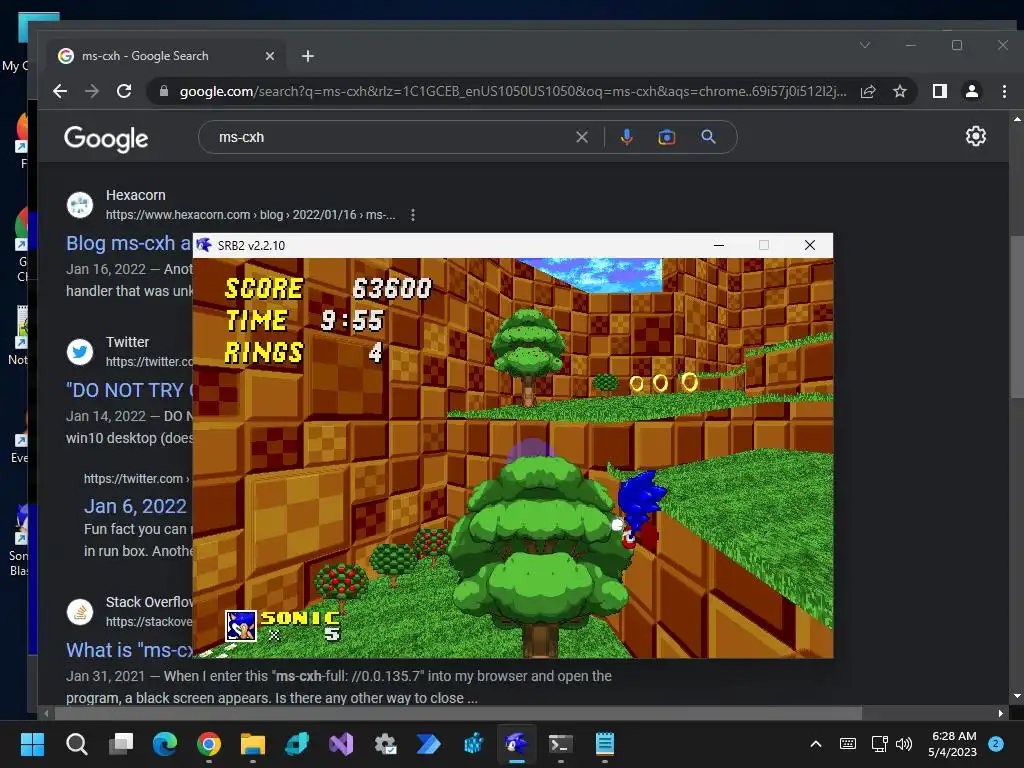Close the SRB2 v2.2.10 window

810,245
